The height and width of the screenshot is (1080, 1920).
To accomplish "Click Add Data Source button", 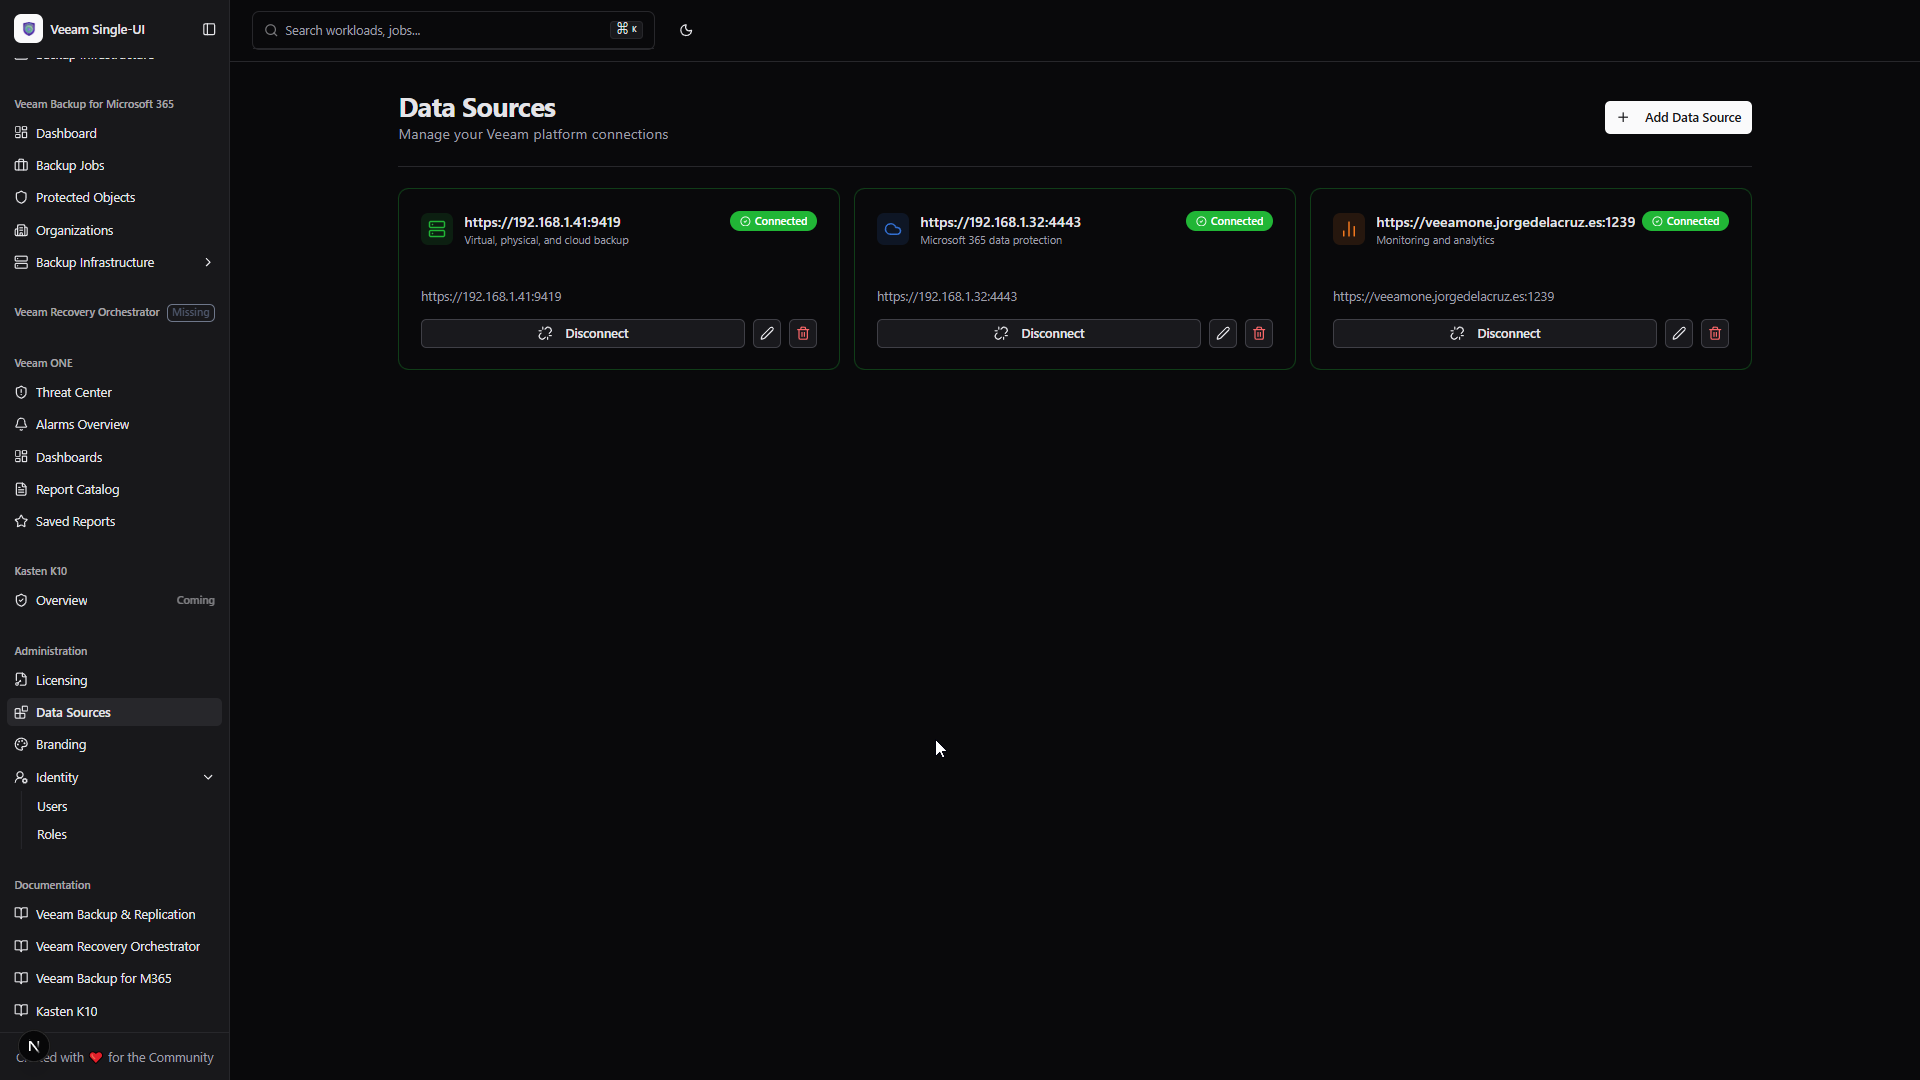I will [1677, 117].
